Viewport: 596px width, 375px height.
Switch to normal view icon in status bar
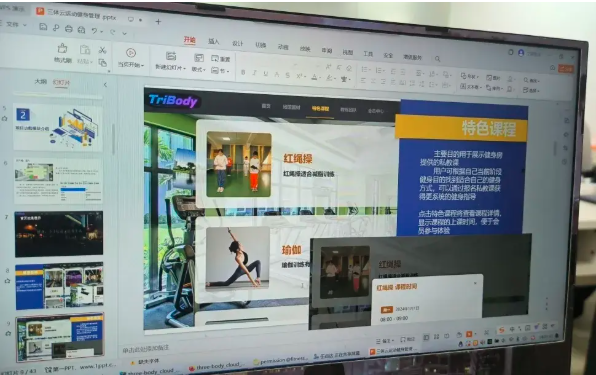(x=426, y=337)
